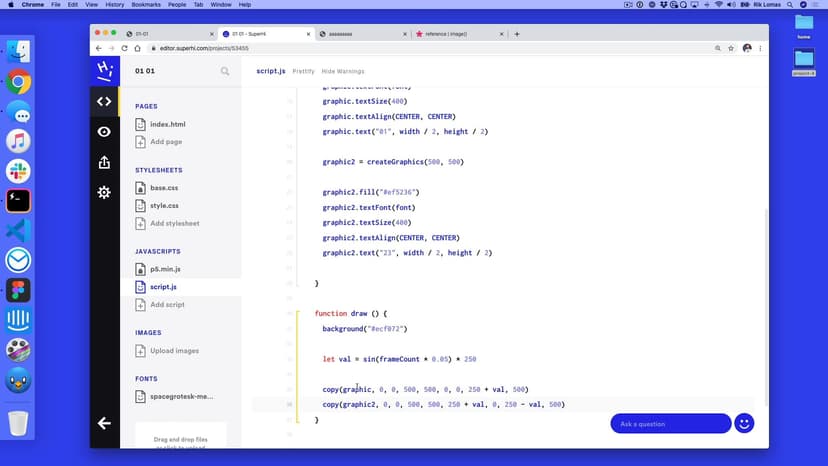
Task: Click the SuperHi logo icon
Action: 104,70
